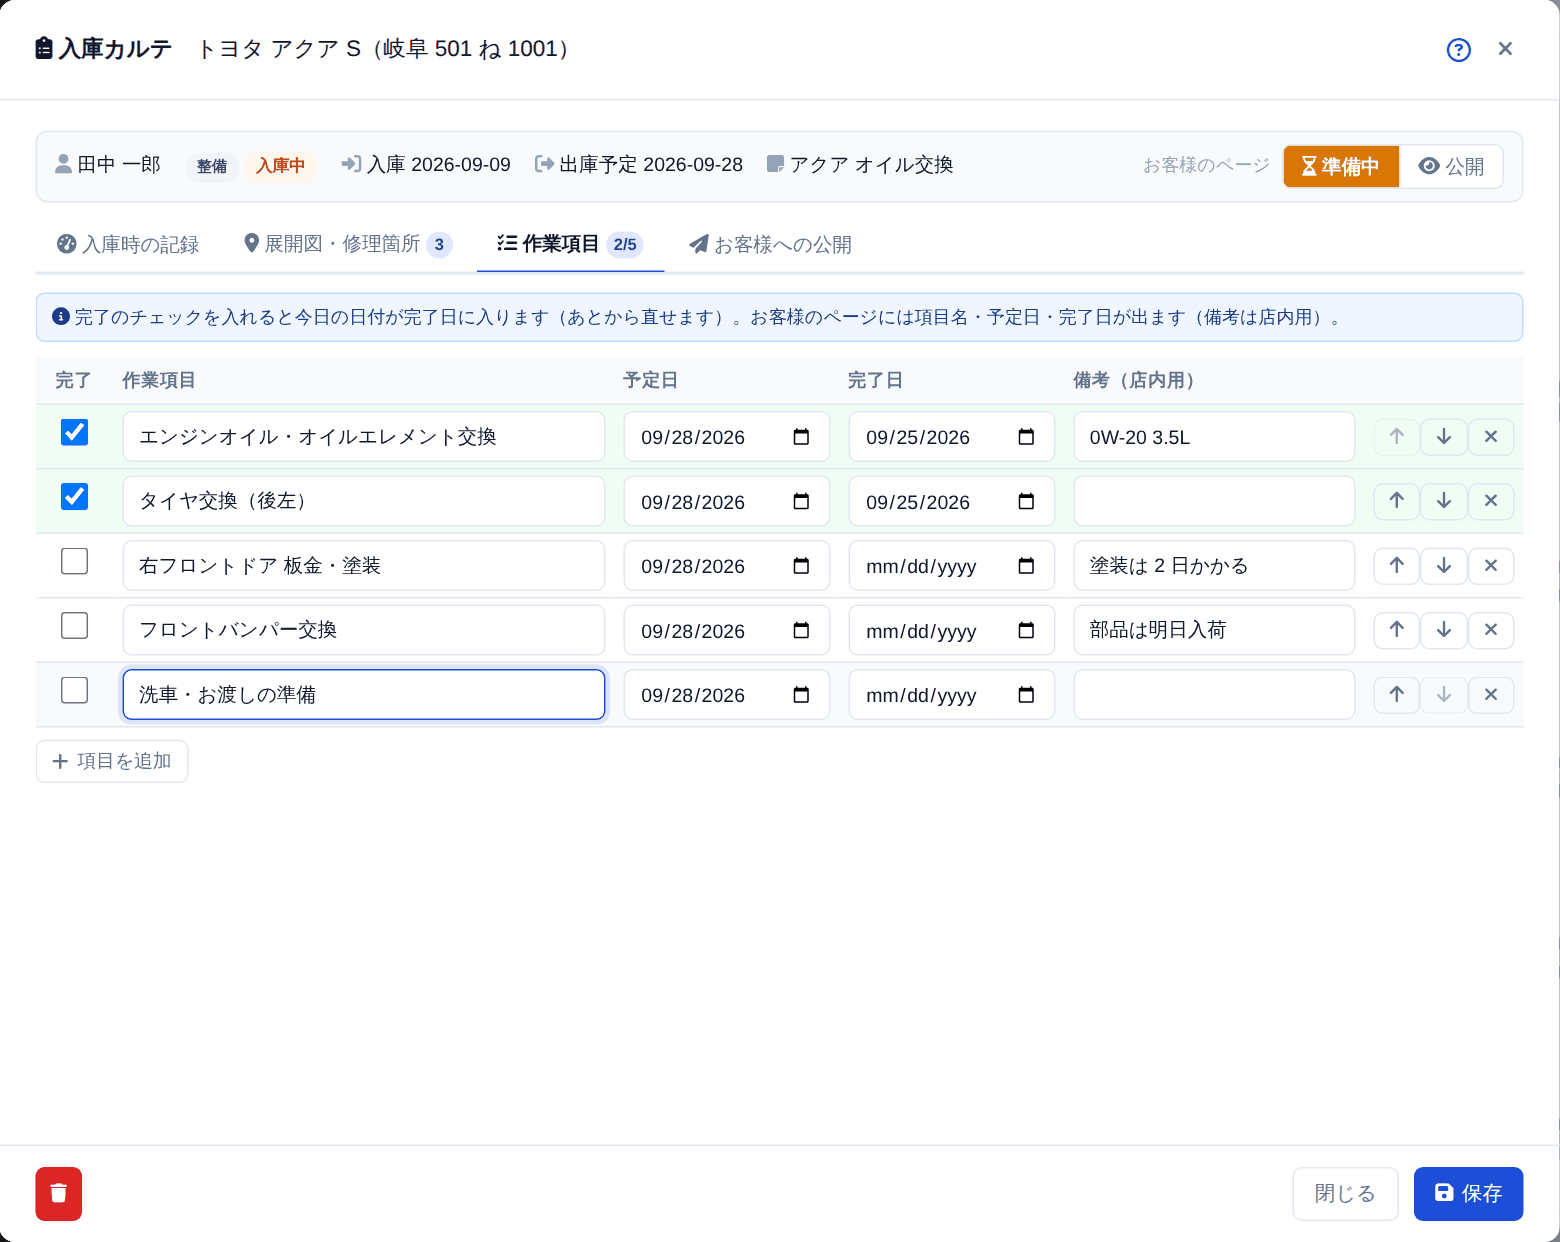Set customer page to 準備中
Image resolution: width=1560 pixels, height=1242 pixels.
pos(1341,166)
